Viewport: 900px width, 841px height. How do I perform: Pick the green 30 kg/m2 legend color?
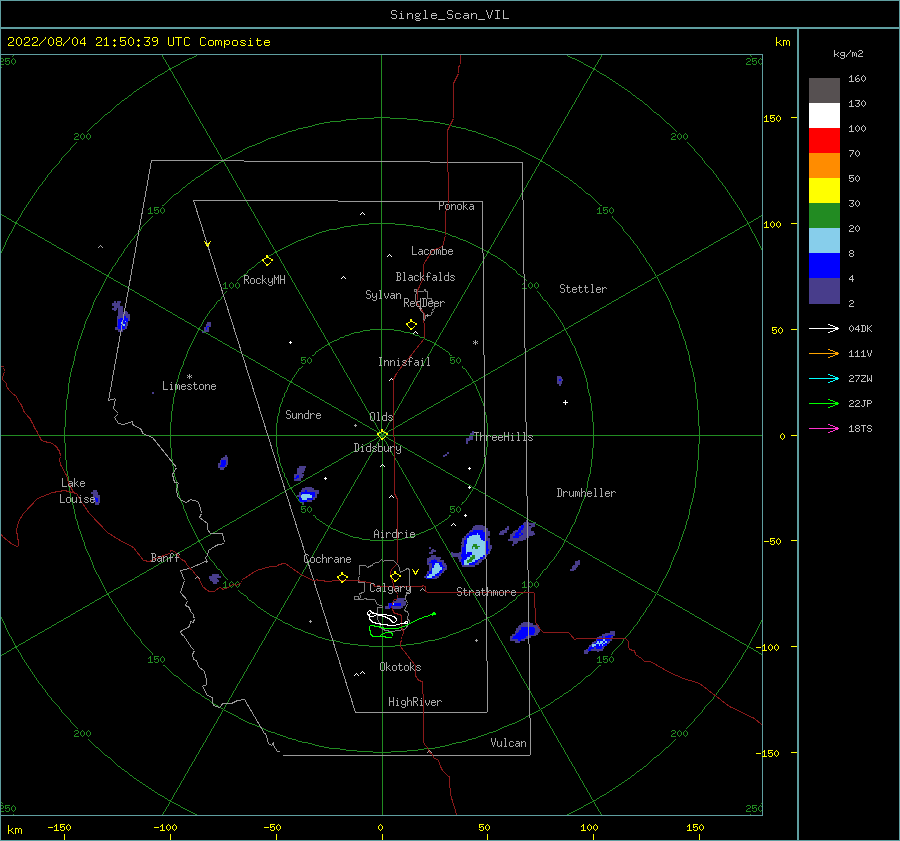(x=824, y=215)
